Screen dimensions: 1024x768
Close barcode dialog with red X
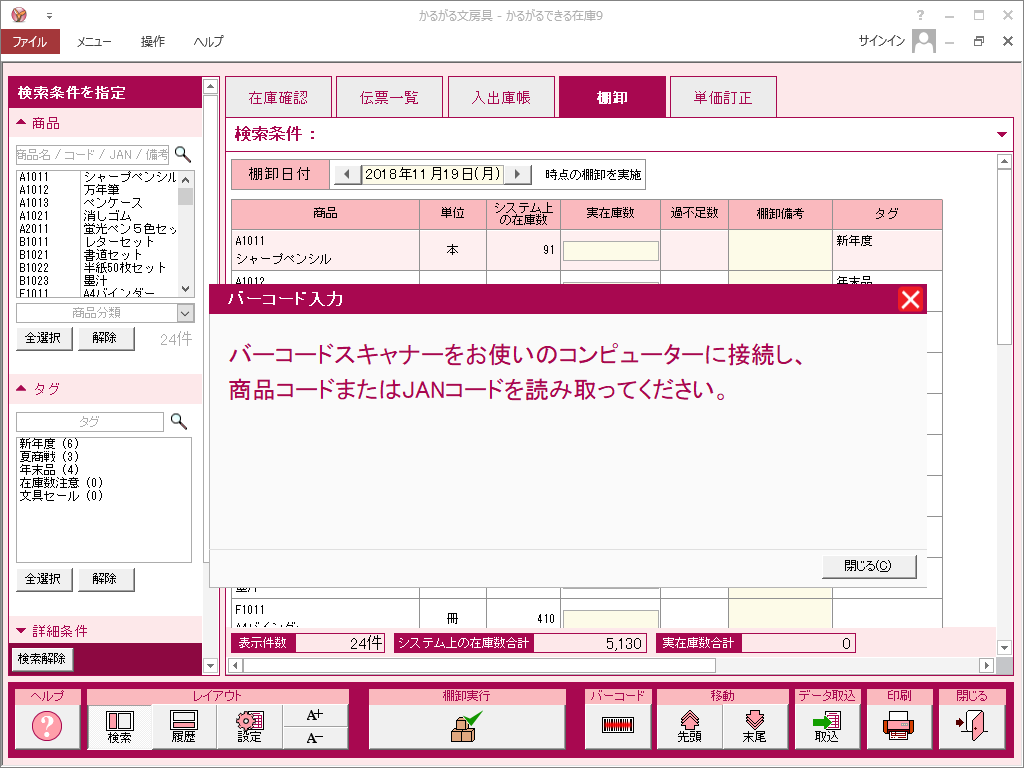pyautogui.click(x=910, y=299)
